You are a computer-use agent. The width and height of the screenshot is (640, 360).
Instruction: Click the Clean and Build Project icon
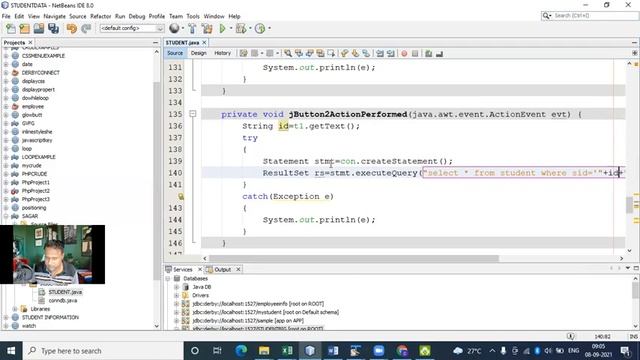click(207, 28)
